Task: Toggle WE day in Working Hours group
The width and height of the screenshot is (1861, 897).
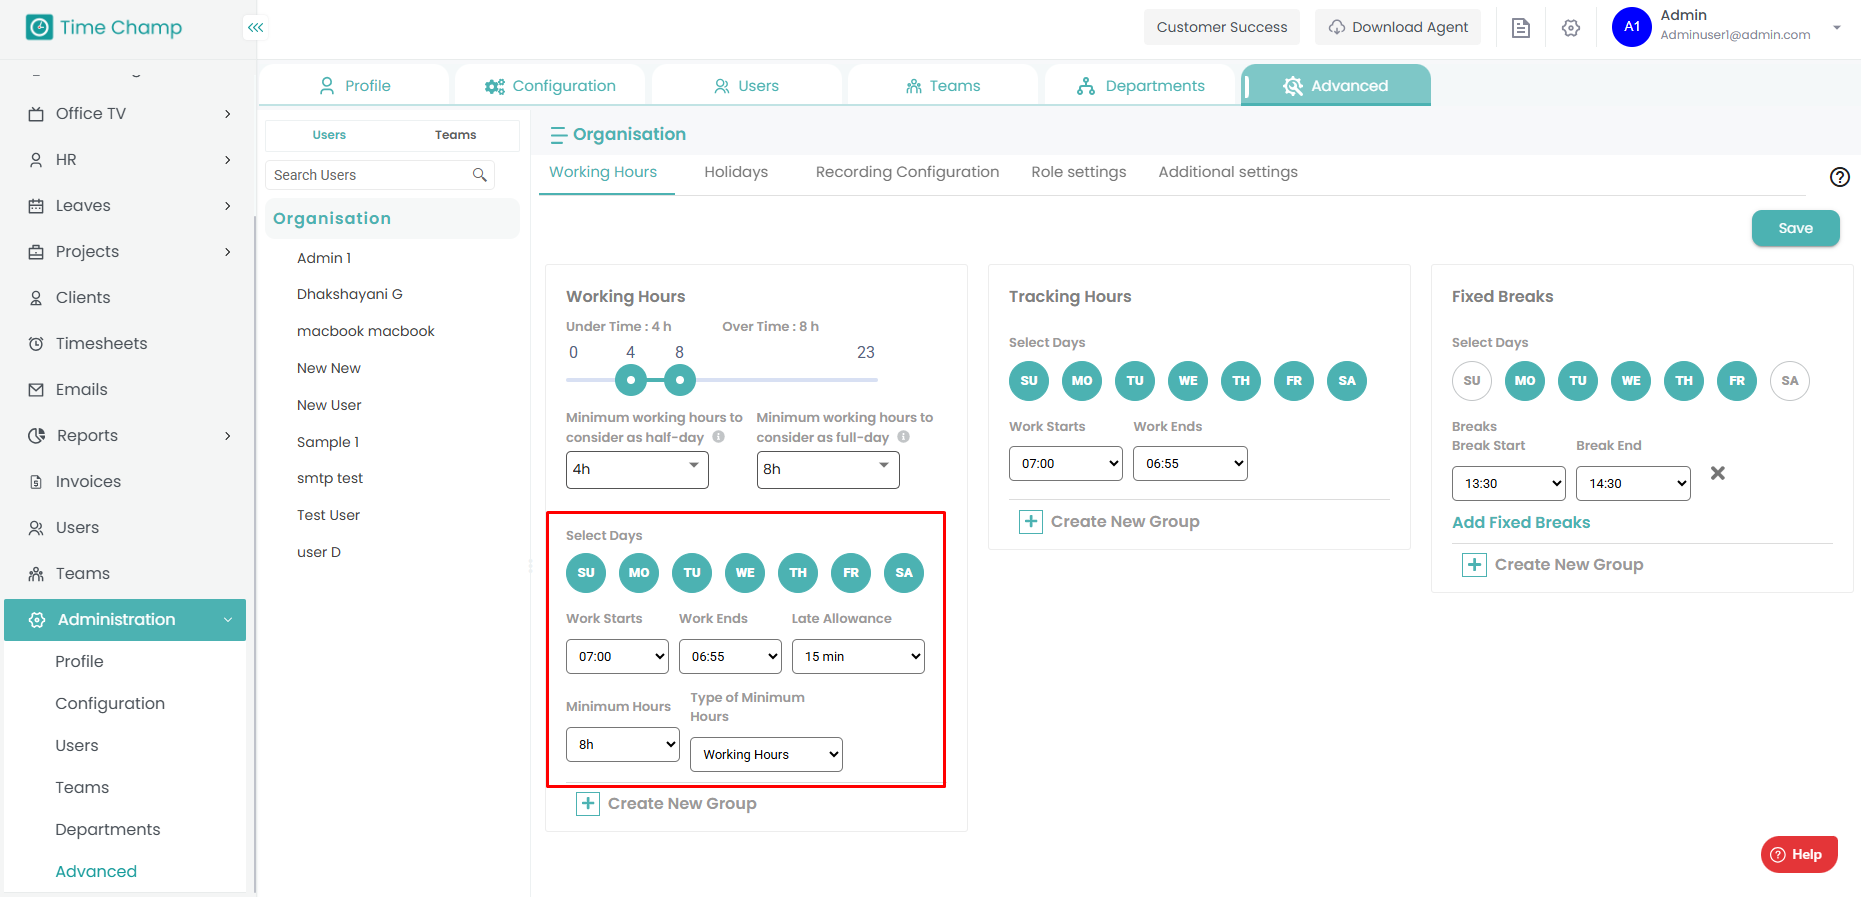Action: pos(745,573)
